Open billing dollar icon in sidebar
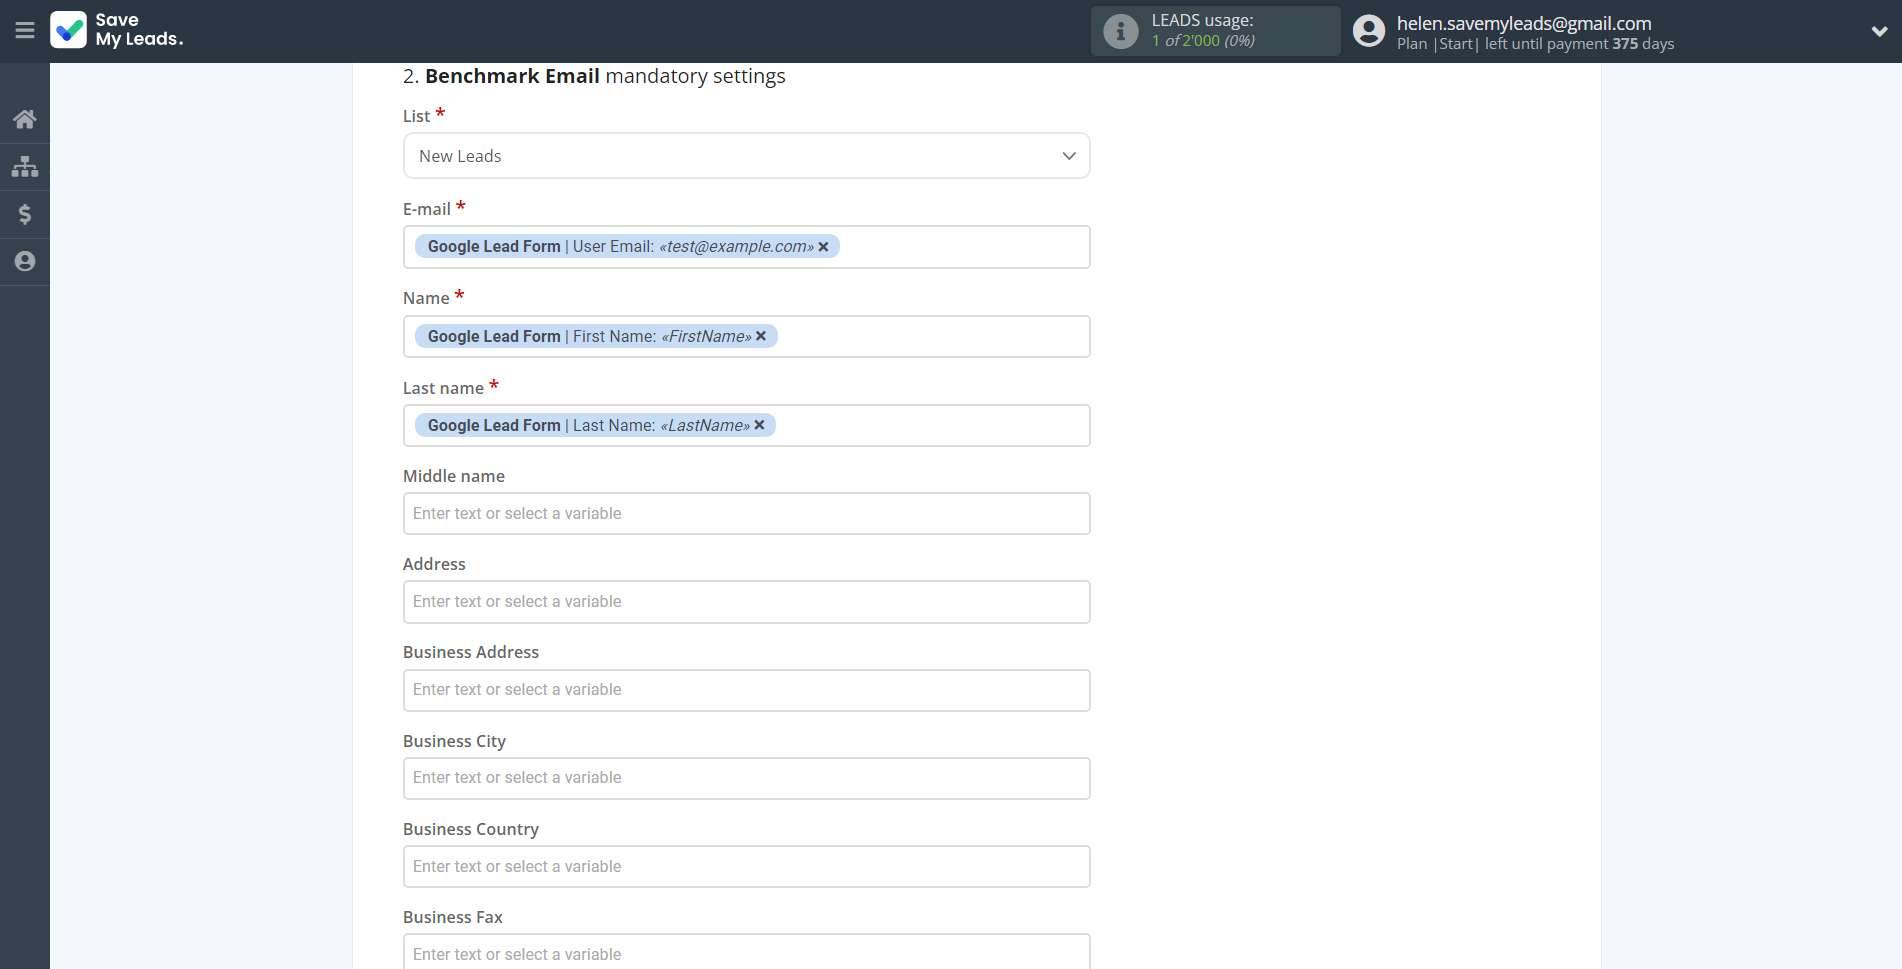The width and height of the screenshot is (1902, 969). point(25,214)
